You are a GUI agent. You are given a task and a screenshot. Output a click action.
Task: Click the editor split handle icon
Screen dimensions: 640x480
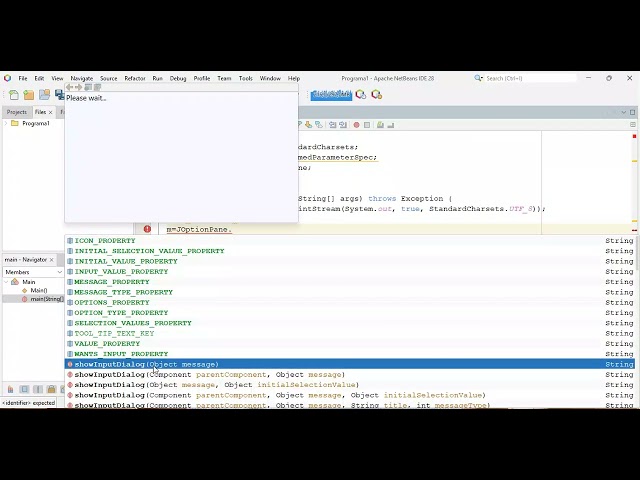633,125
